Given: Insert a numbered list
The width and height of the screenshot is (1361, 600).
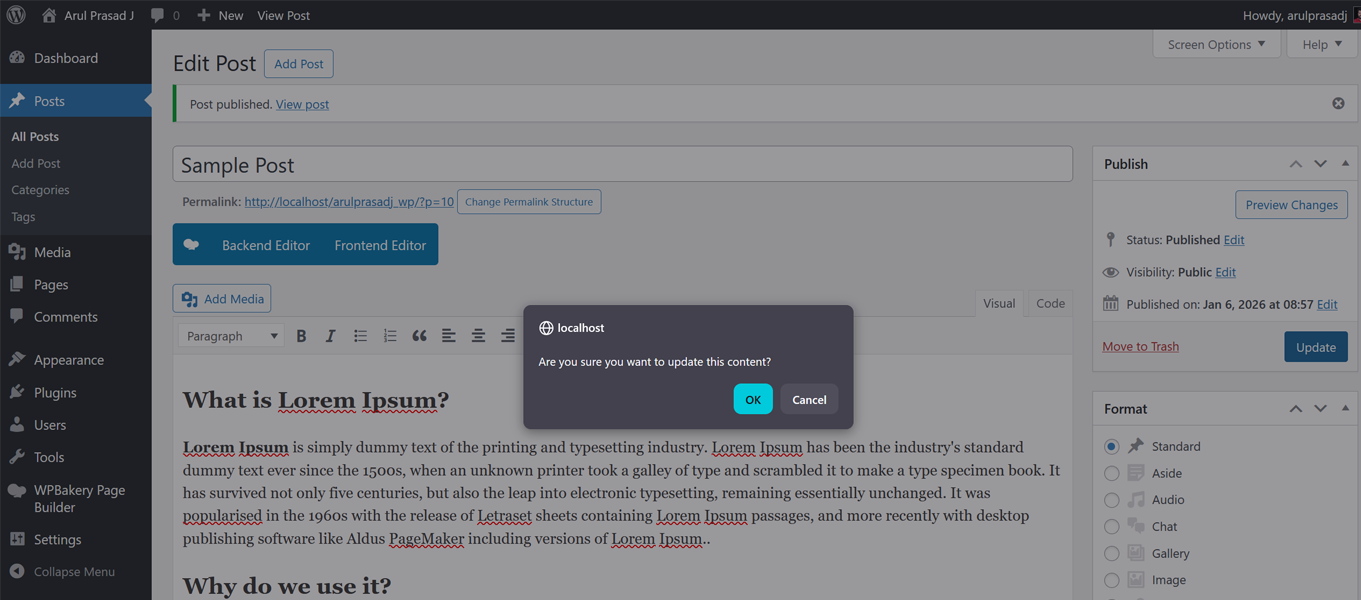Looking at the screenshot, I should pyautogui.click(x=389, y=336).
